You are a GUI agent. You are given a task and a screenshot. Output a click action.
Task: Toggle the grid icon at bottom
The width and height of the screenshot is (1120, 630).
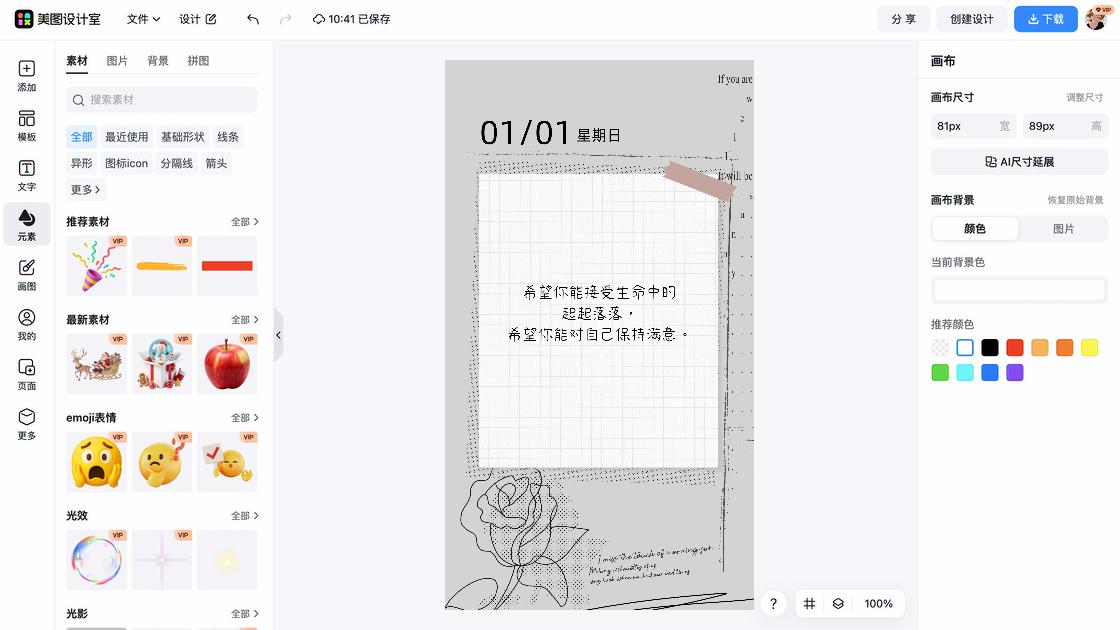point(810,604)
